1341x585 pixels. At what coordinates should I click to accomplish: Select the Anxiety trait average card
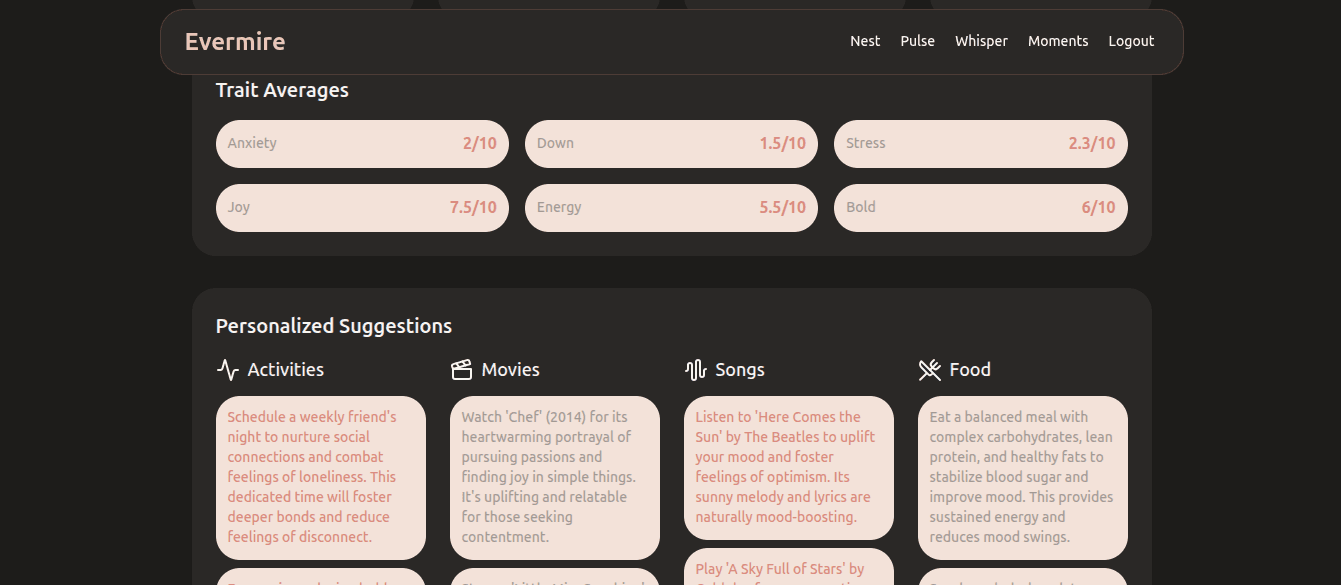click(x=362, y=143)
